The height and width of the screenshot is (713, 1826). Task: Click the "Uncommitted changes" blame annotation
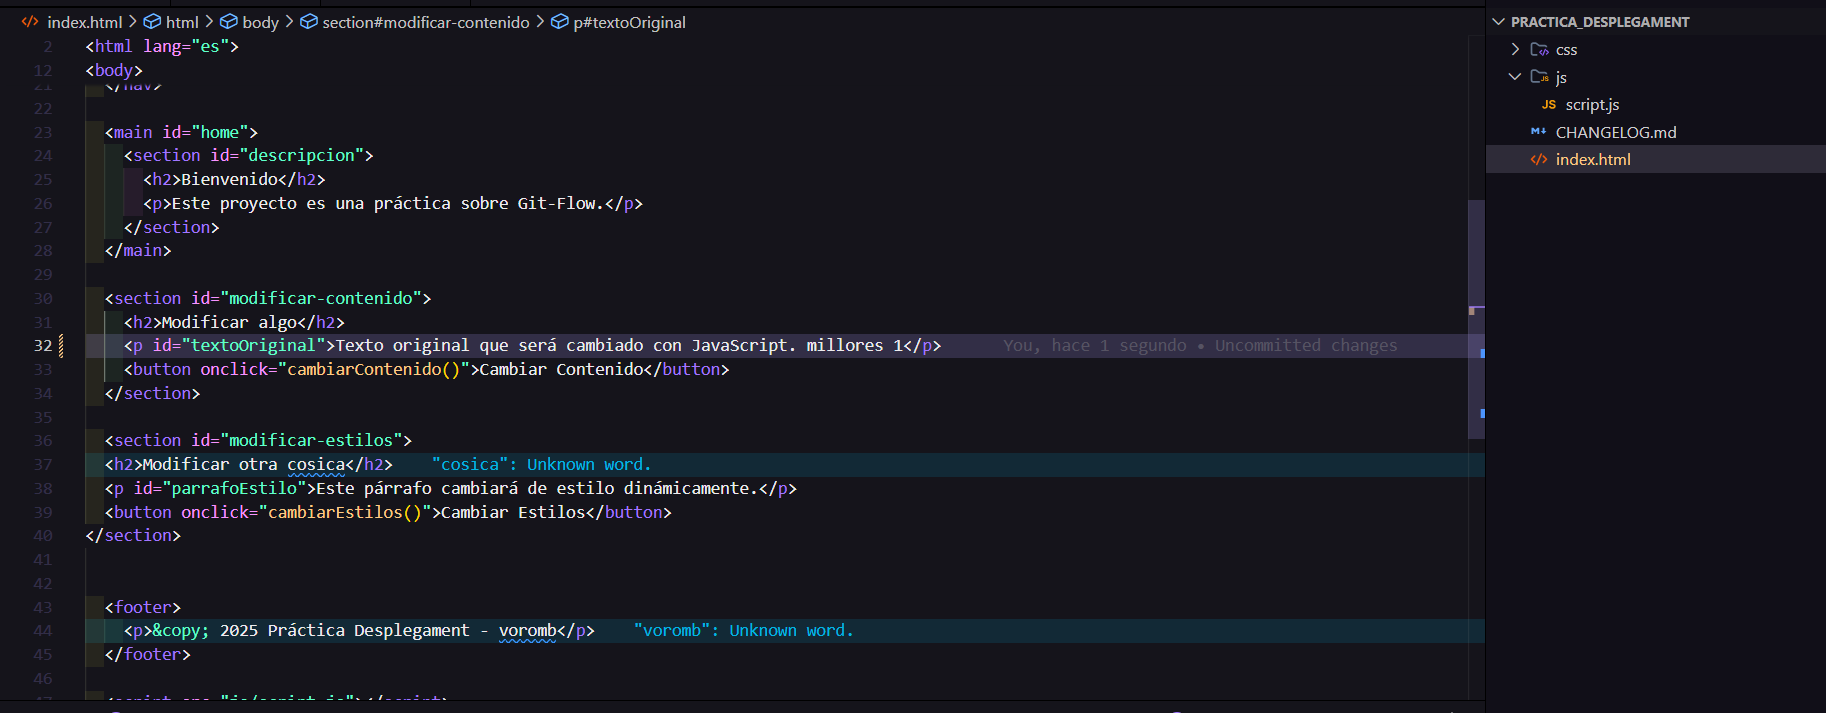(x=1305, y=346)
